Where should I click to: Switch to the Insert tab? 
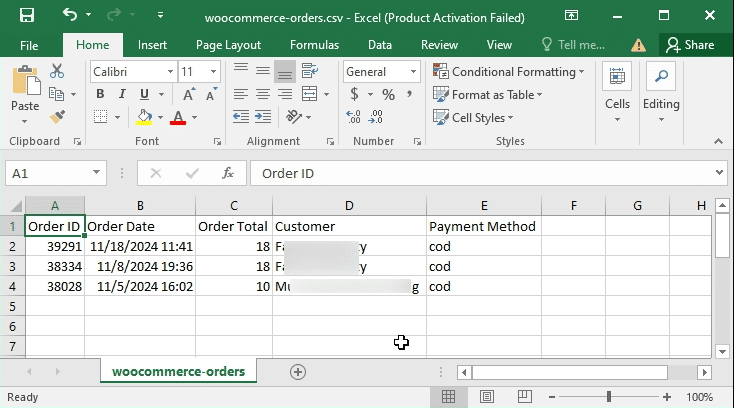tap(152, 45)
